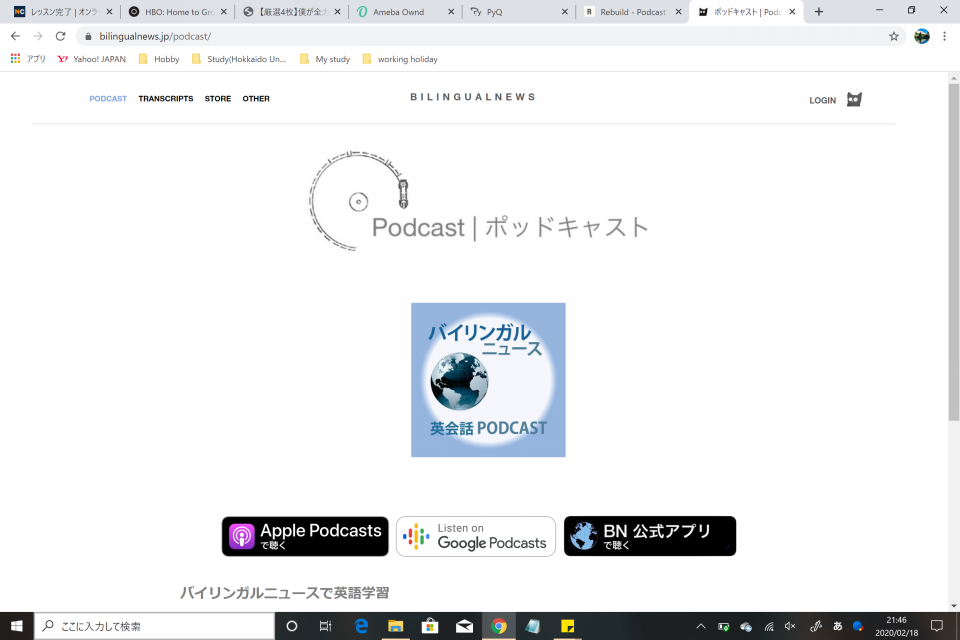Click the cat mascot icon beside LOGIN
The width and height of the screenshot is (960, 640).
click(x=854, y=99)
